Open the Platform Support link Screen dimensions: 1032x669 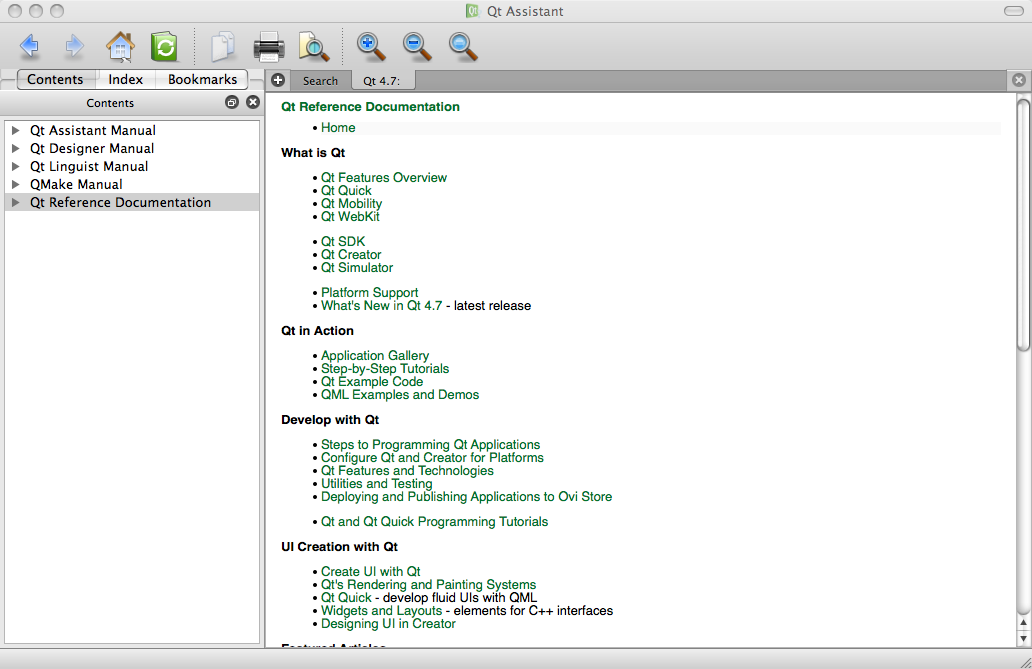pos(369,293)
